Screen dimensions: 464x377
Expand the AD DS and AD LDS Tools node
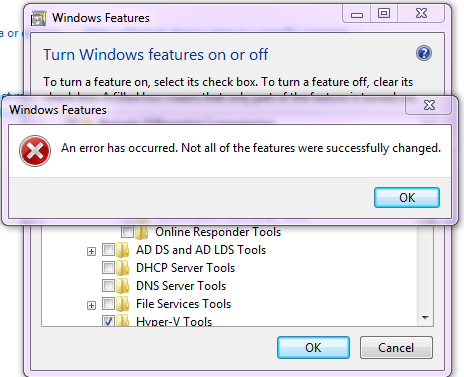[91, 251]
